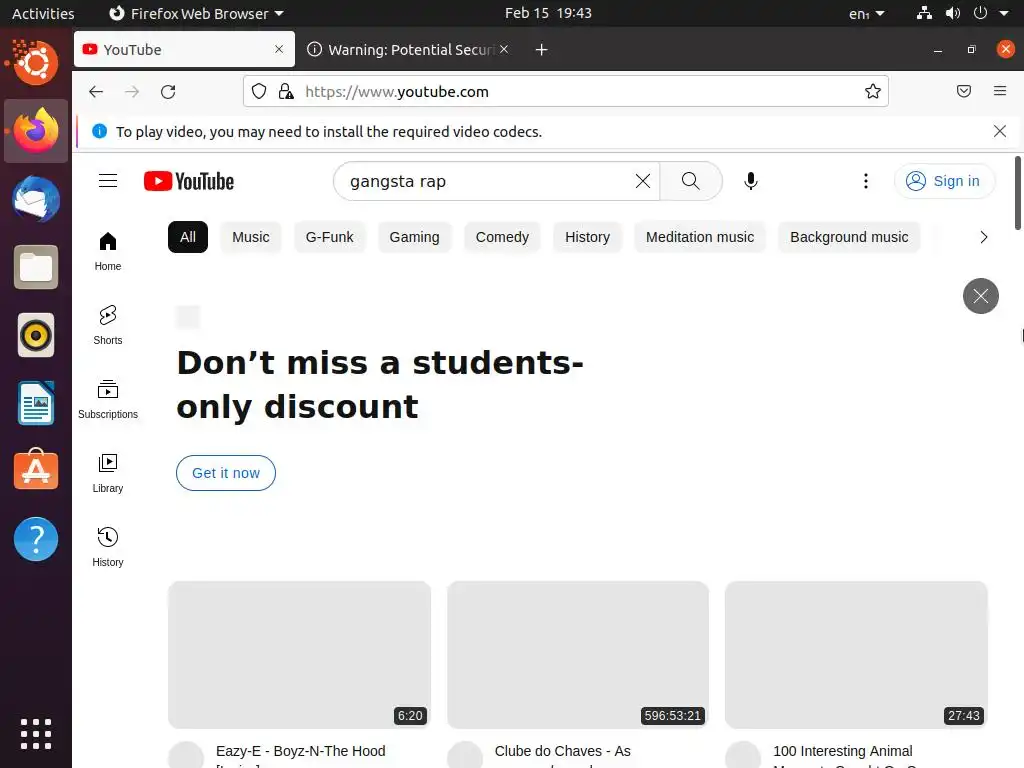
Task: Click the Sign in button
Action: tap(944, 181)
